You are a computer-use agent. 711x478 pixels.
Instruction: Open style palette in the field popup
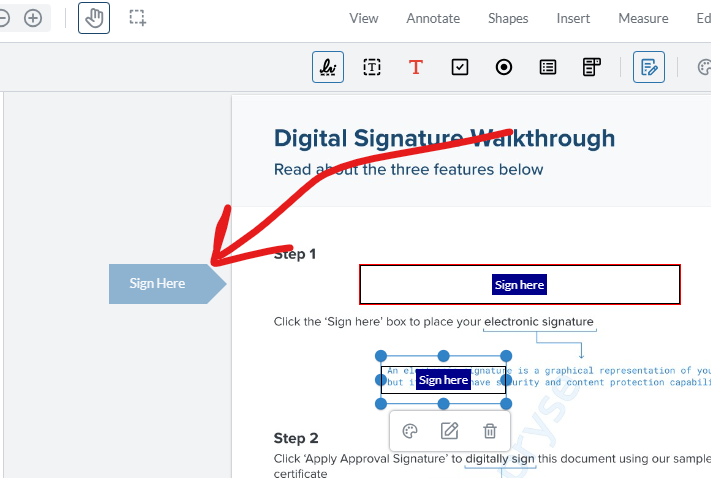click(410, 431)
